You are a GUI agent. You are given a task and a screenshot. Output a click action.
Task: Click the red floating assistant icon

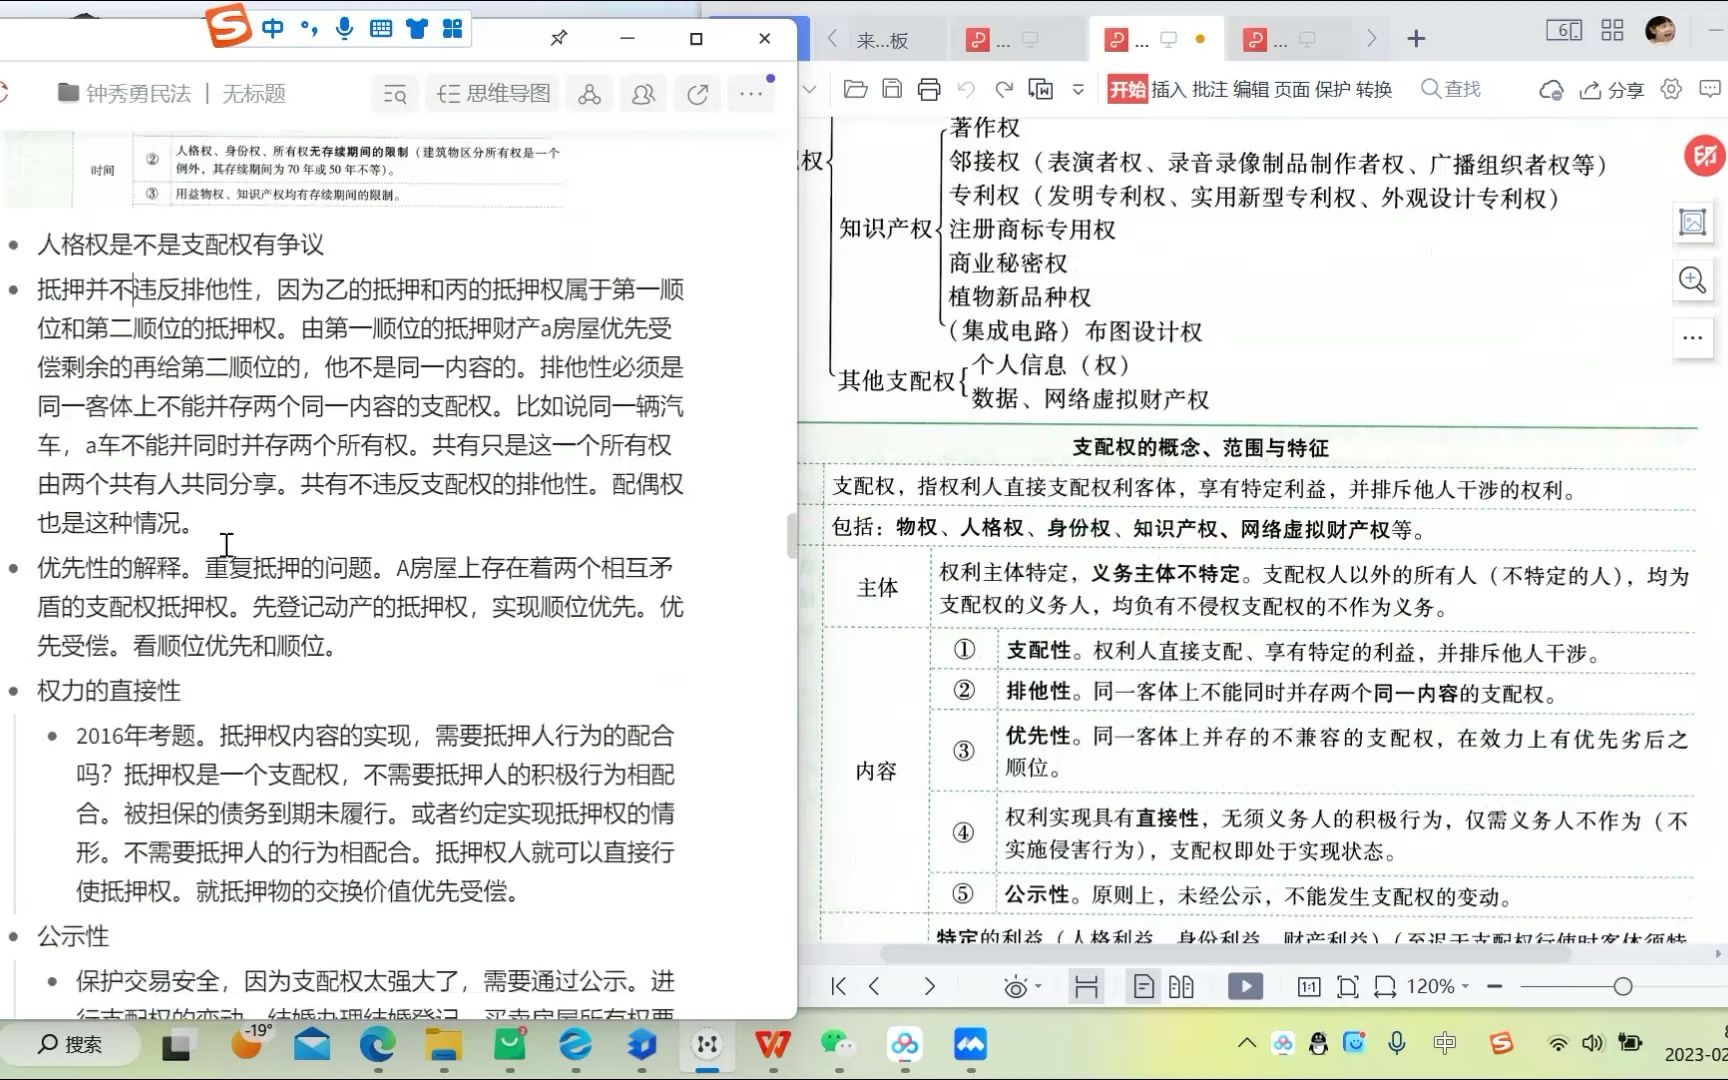pyautogui.click(x=1704, y=155)
